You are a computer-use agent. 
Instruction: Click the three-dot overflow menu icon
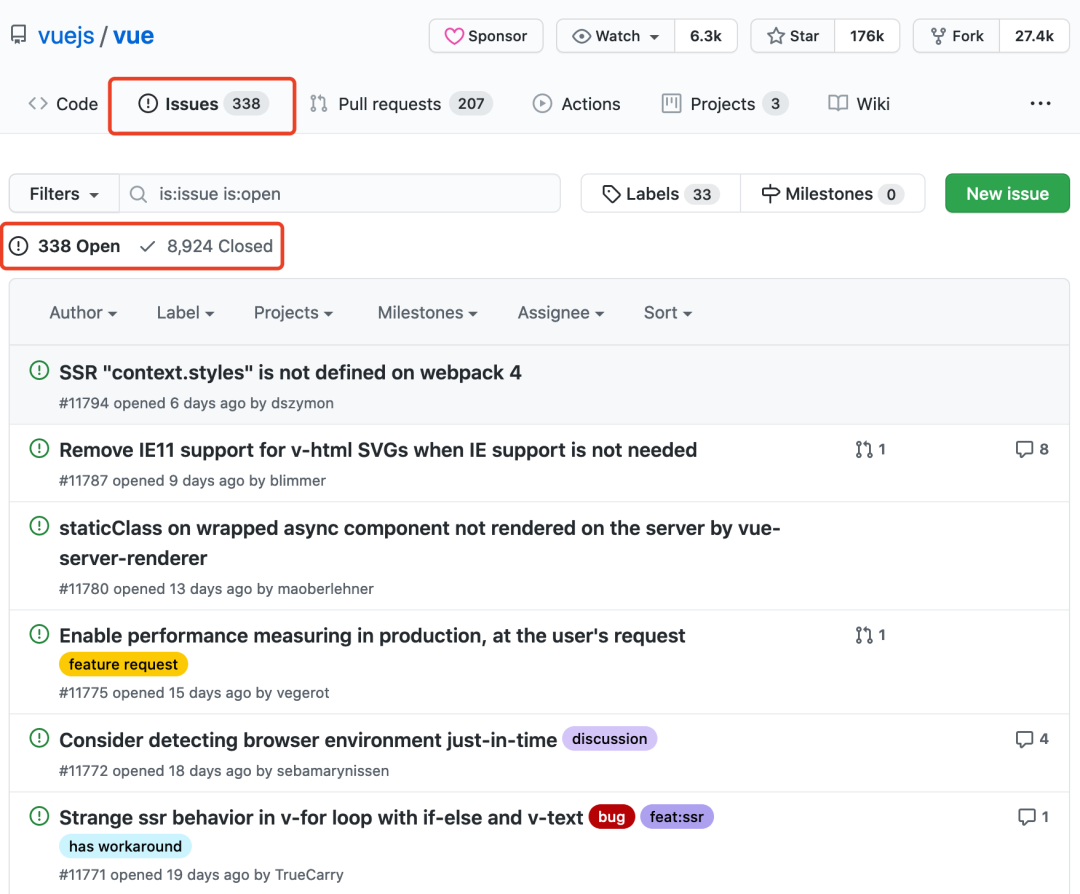tap(1040, 104)
